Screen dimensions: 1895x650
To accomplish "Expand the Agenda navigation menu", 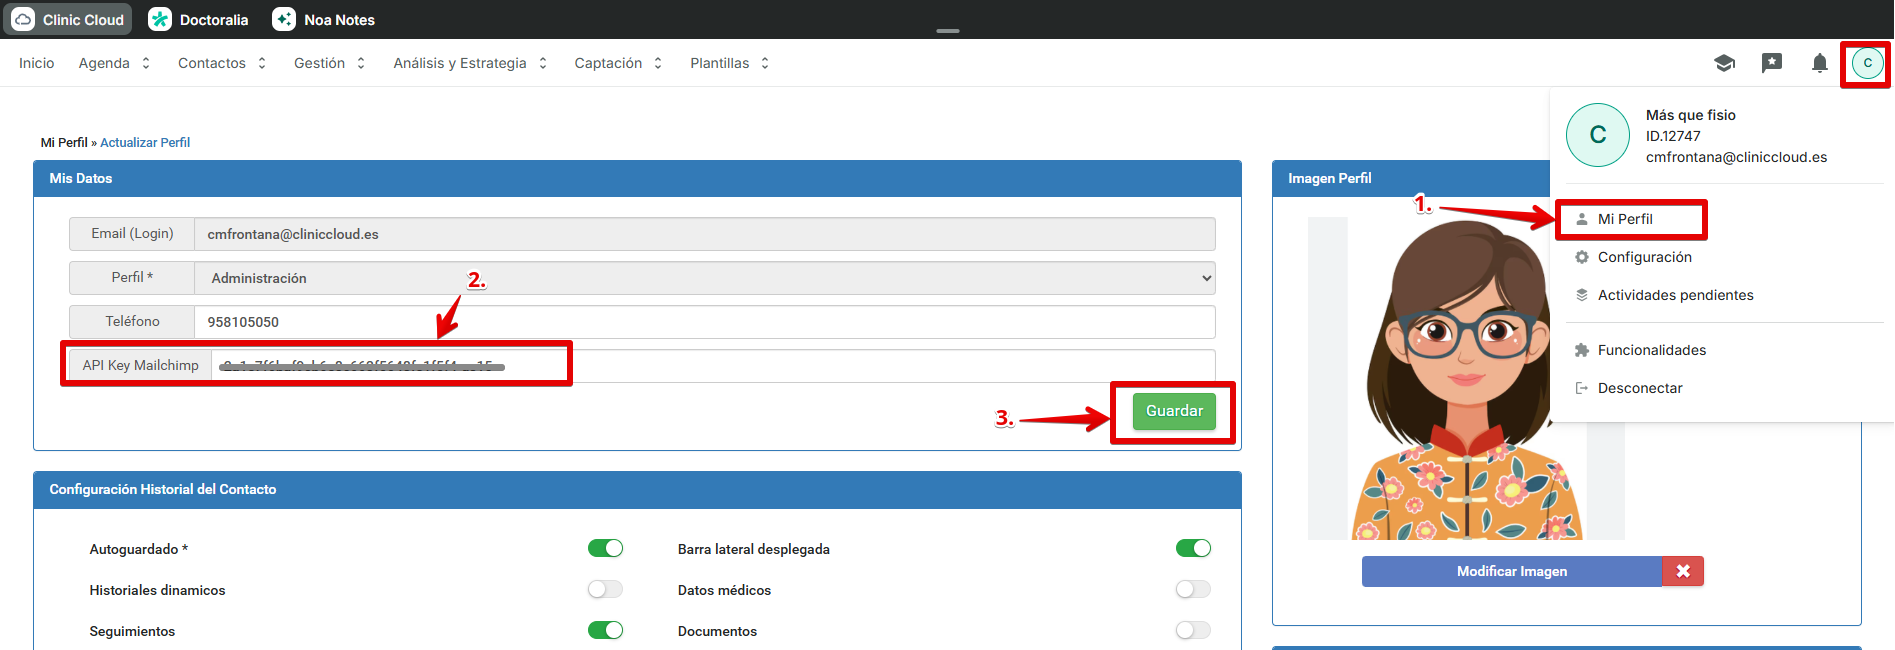I will [114, 63].
